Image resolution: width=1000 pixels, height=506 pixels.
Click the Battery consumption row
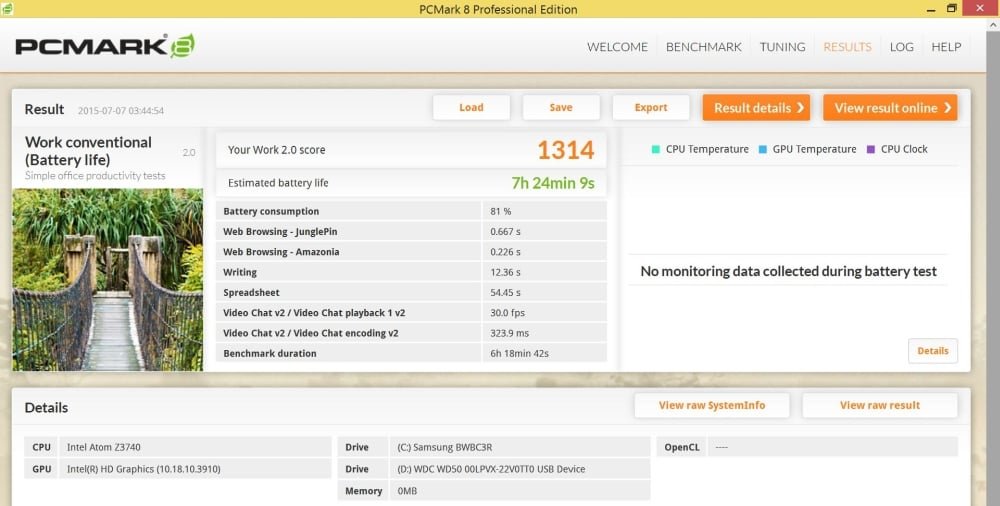click(411, 211)
